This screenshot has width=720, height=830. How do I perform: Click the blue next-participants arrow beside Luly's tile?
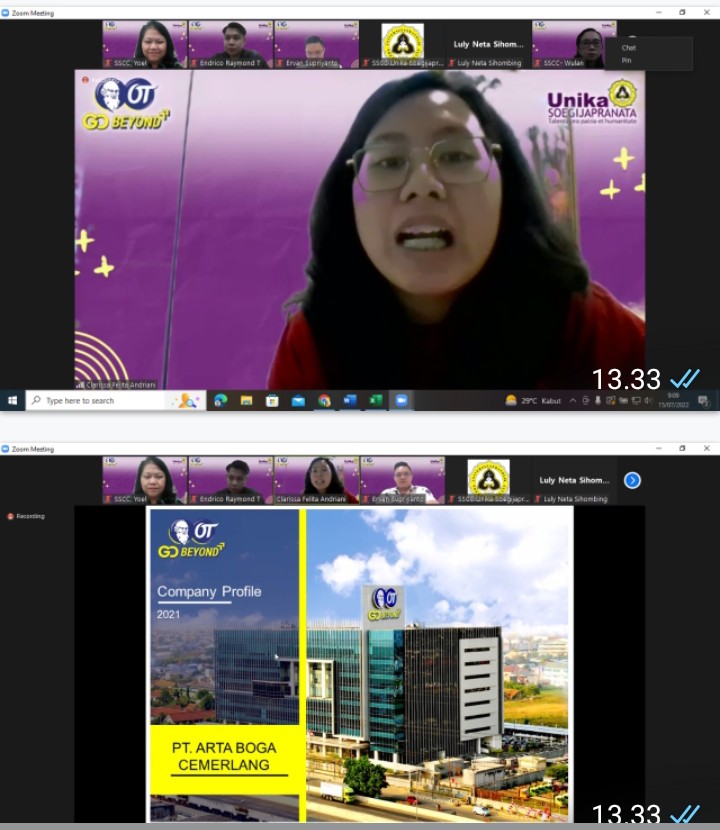click(x=632, y=480)
